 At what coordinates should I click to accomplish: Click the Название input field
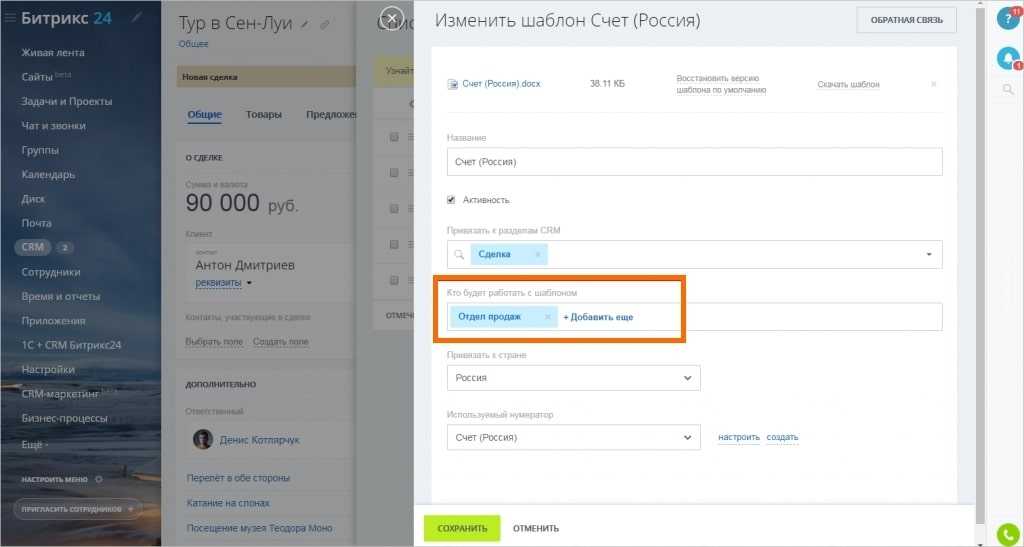click(x=694, y=162)
